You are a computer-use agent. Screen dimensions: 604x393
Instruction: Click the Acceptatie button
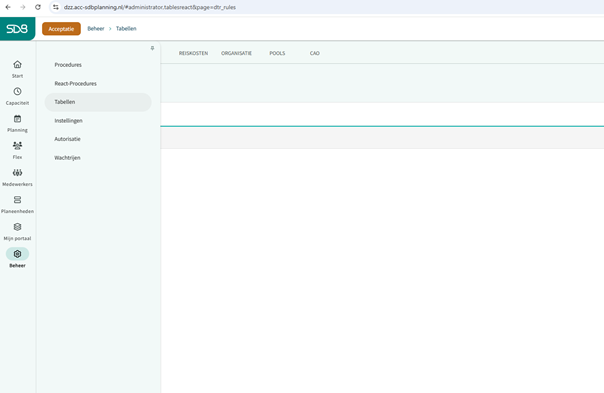tap(61, 29)
